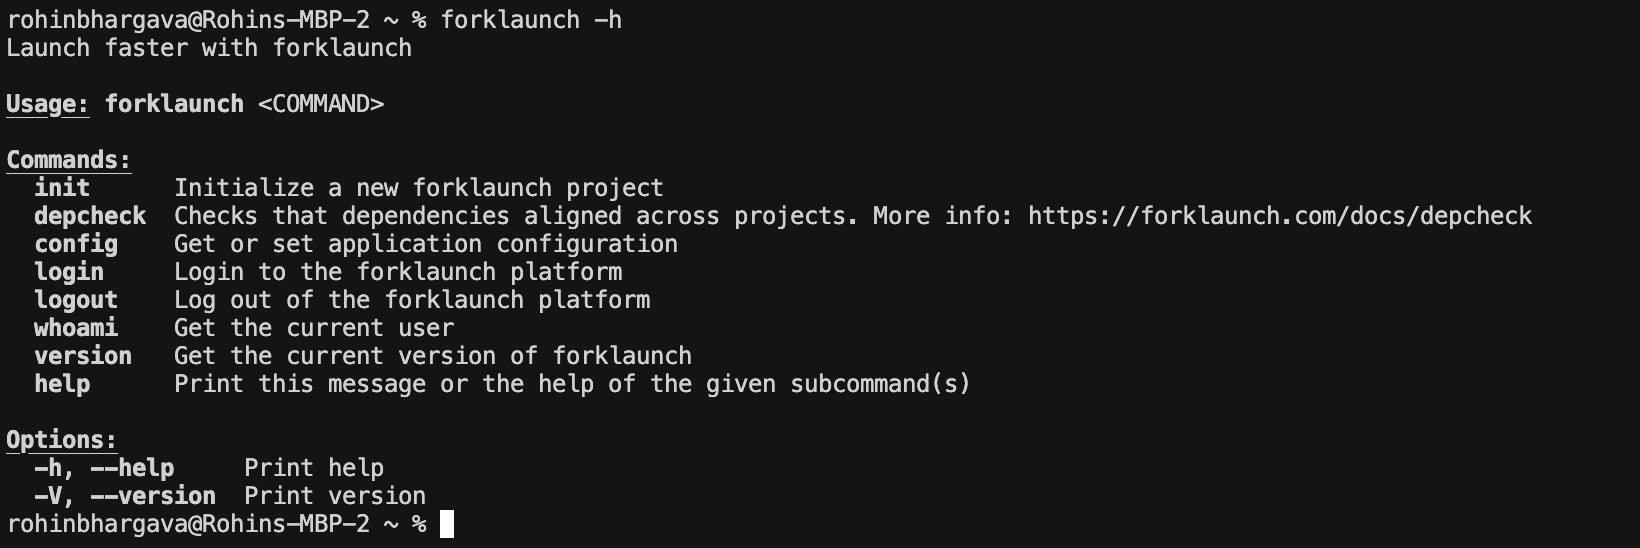Image resolution: width=1640 pixels, height=548 pixels.
Task: Click the 'login' command name
Action: 69,272
